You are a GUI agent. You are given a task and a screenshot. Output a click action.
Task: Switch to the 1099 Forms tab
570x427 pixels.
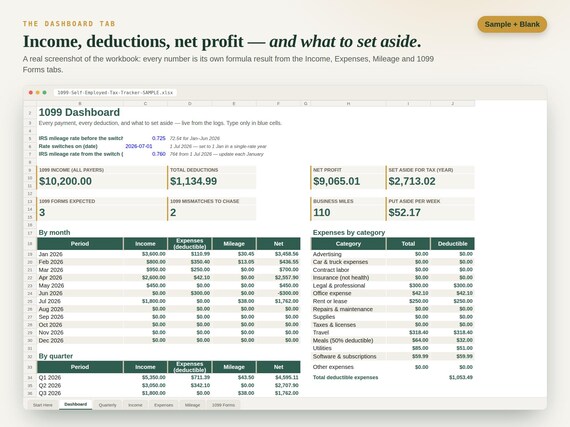tap(223, 405)
